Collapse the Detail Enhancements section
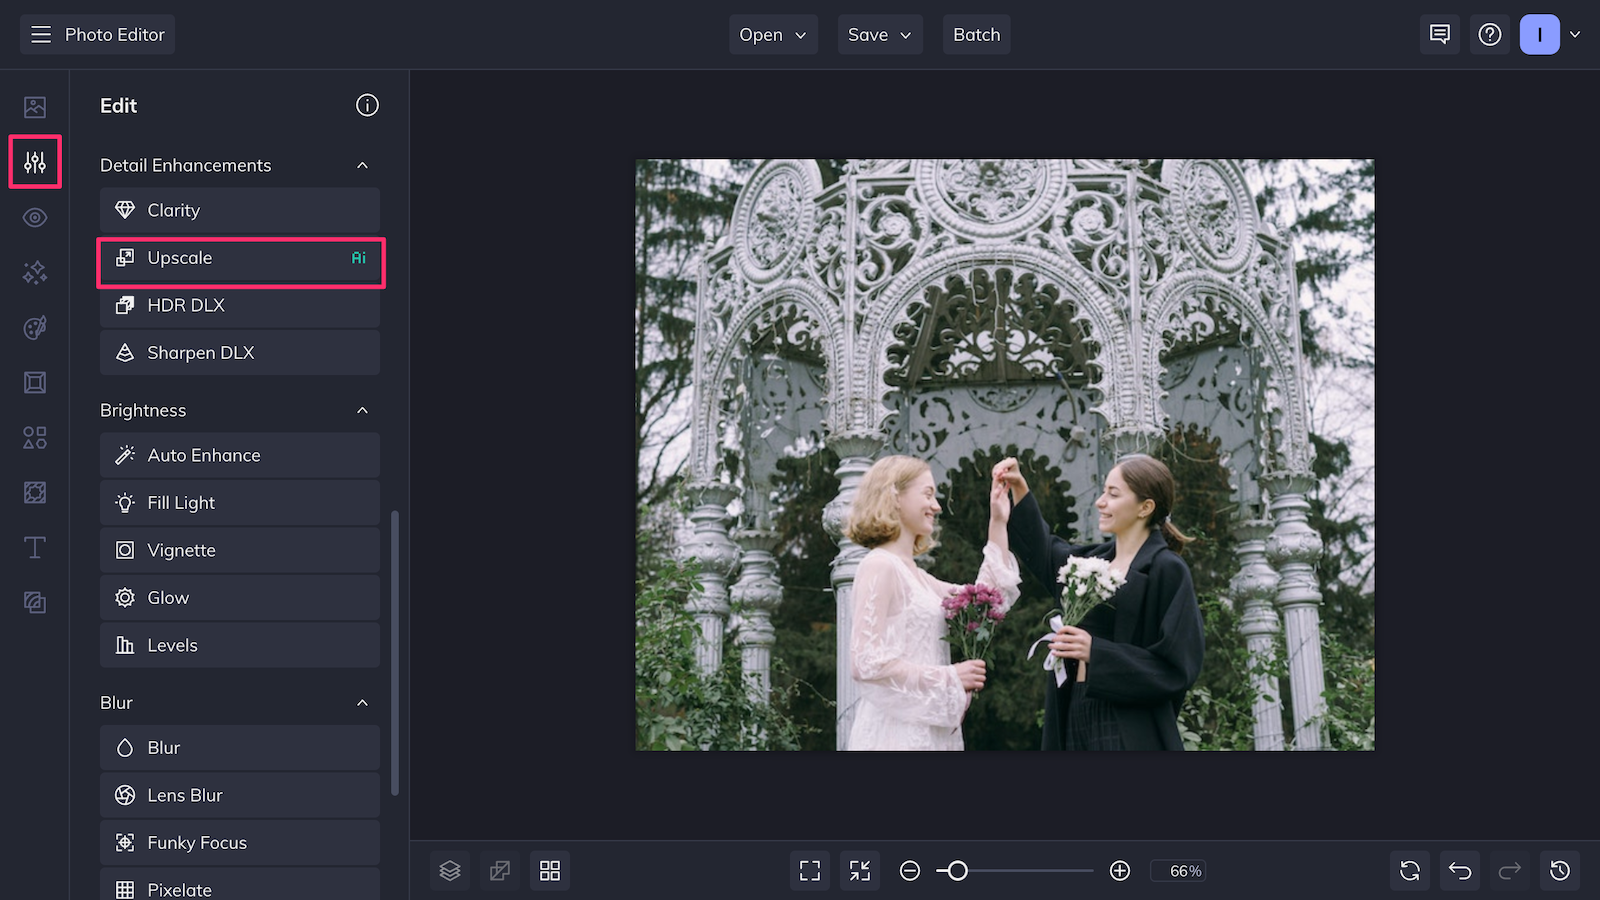Image resolution: width=1600 pixels, height=900 pixels. (x=363, y=165)
